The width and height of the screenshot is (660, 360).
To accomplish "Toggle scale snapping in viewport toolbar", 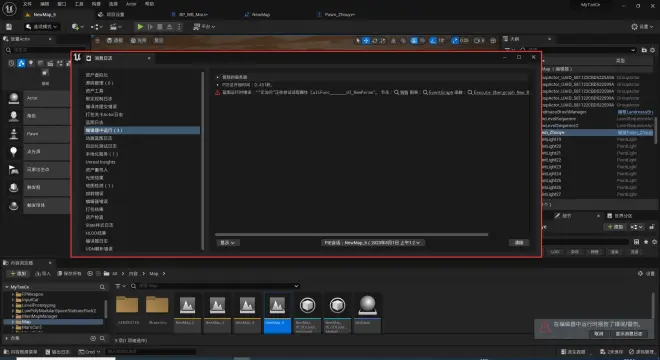I will (455, 40).
